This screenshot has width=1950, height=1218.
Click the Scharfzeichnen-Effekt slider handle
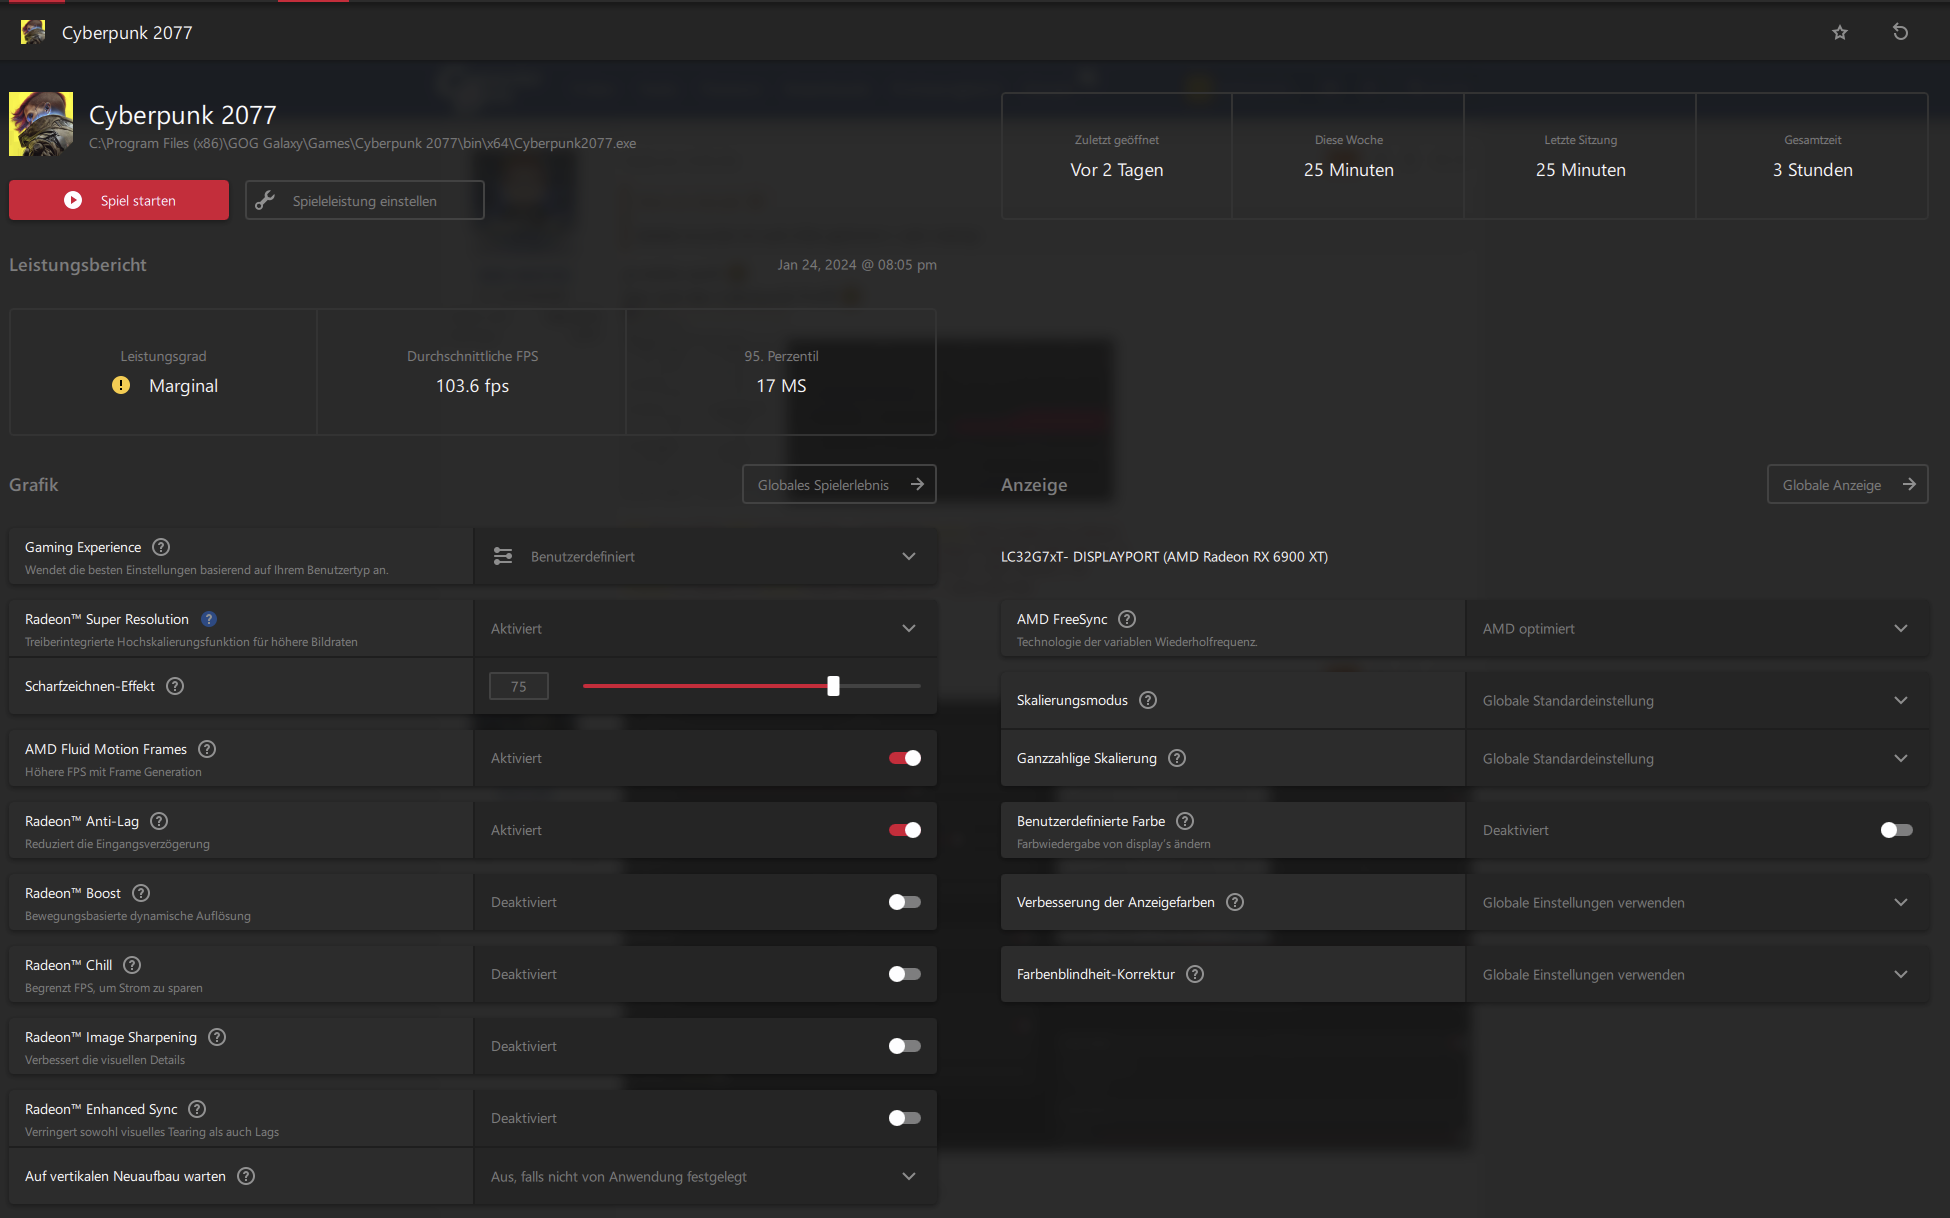833,686
